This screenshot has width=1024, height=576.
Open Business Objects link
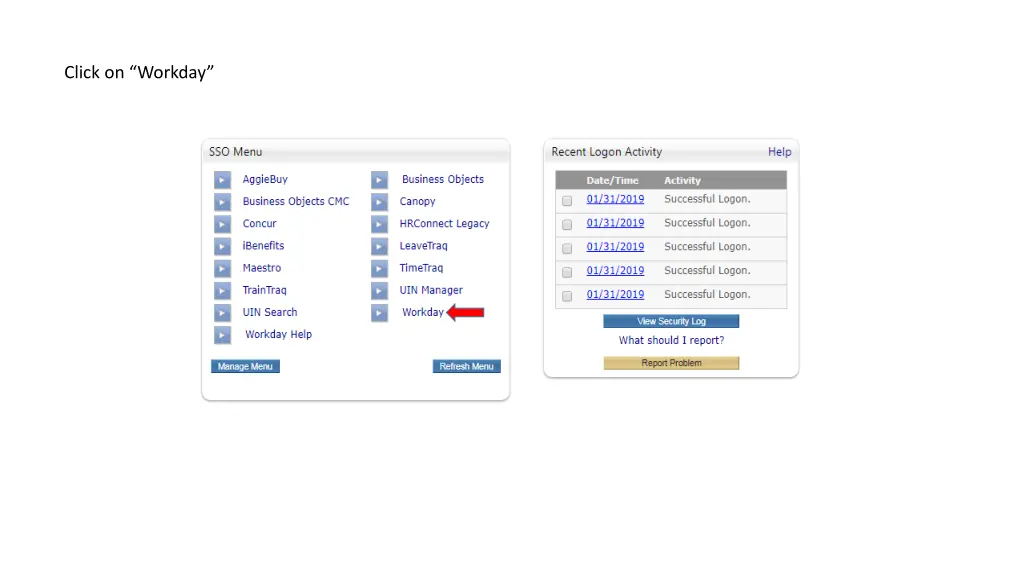pyautogui.click(x=443, y=179)
